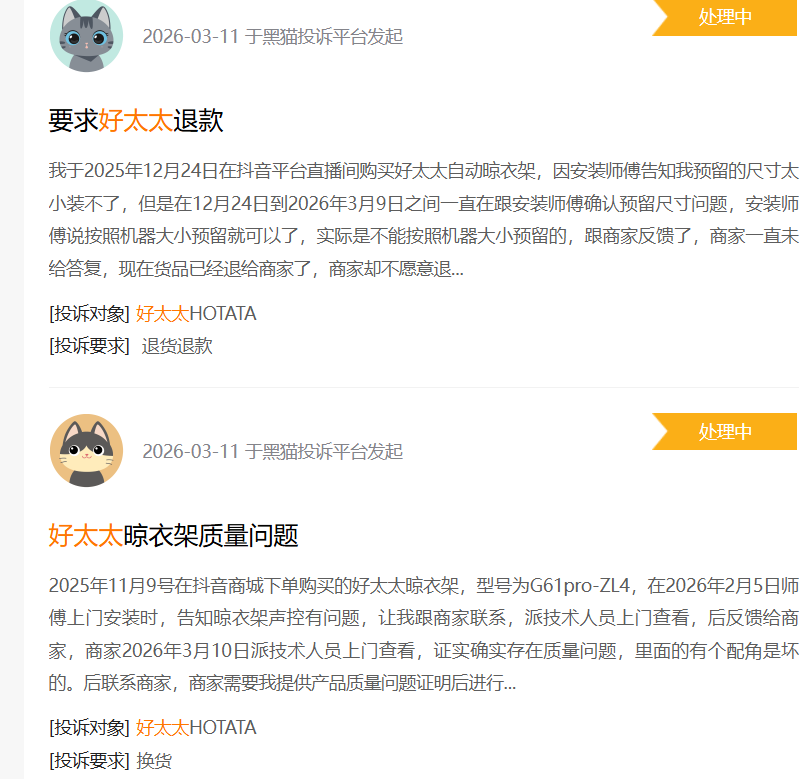Click the first 处理中 status badge
This screenshot has height=779, width=810.
[724, 18]
